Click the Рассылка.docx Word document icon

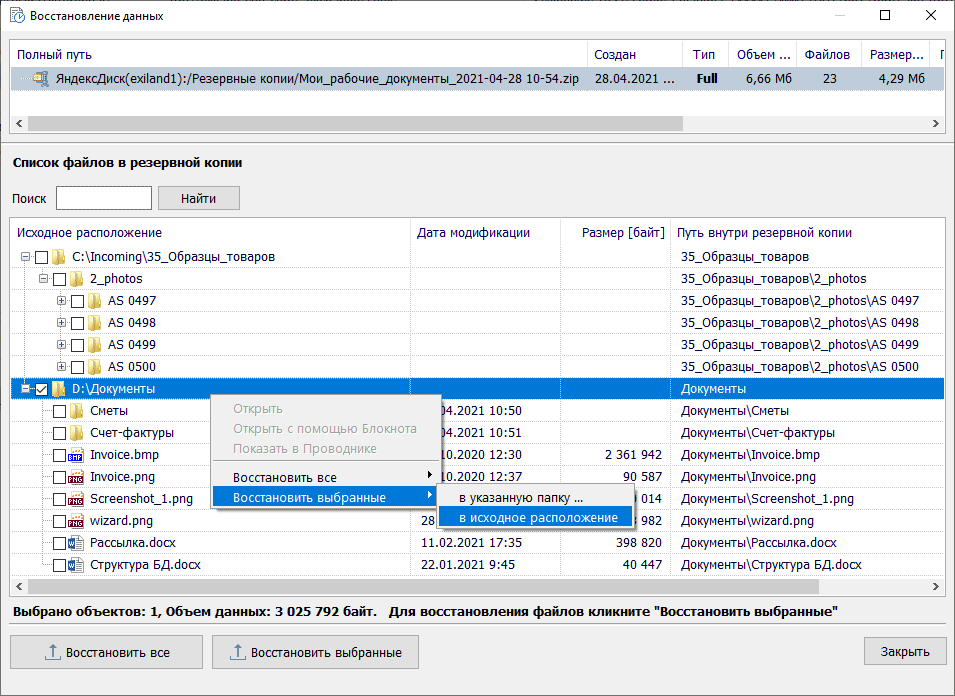pyautogui.click(x=76, y=543)
